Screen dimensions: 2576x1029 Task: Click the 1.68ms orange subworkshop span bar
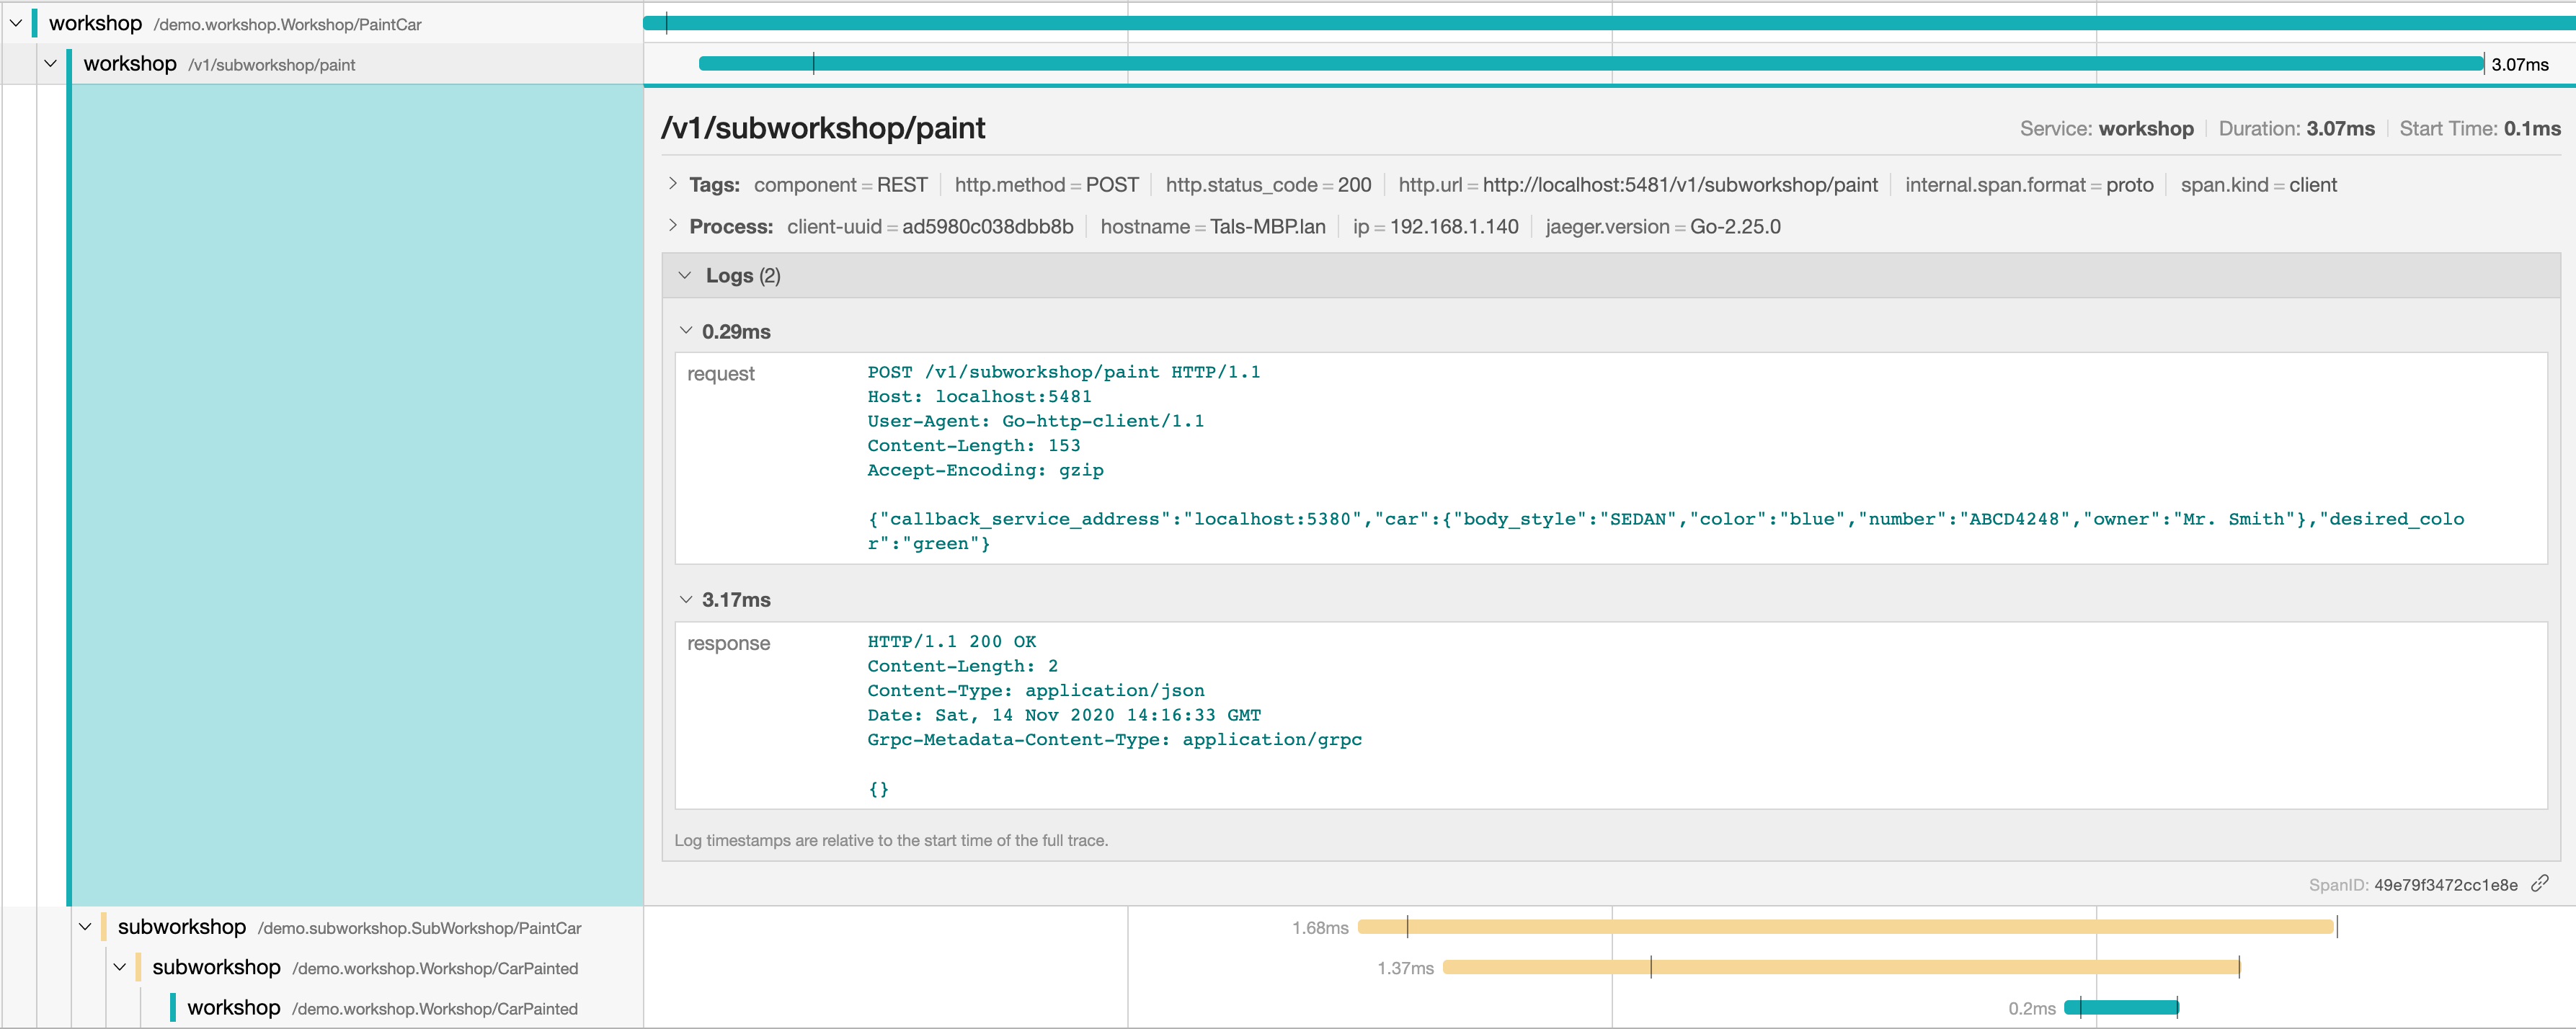[x=1845, y=927]
